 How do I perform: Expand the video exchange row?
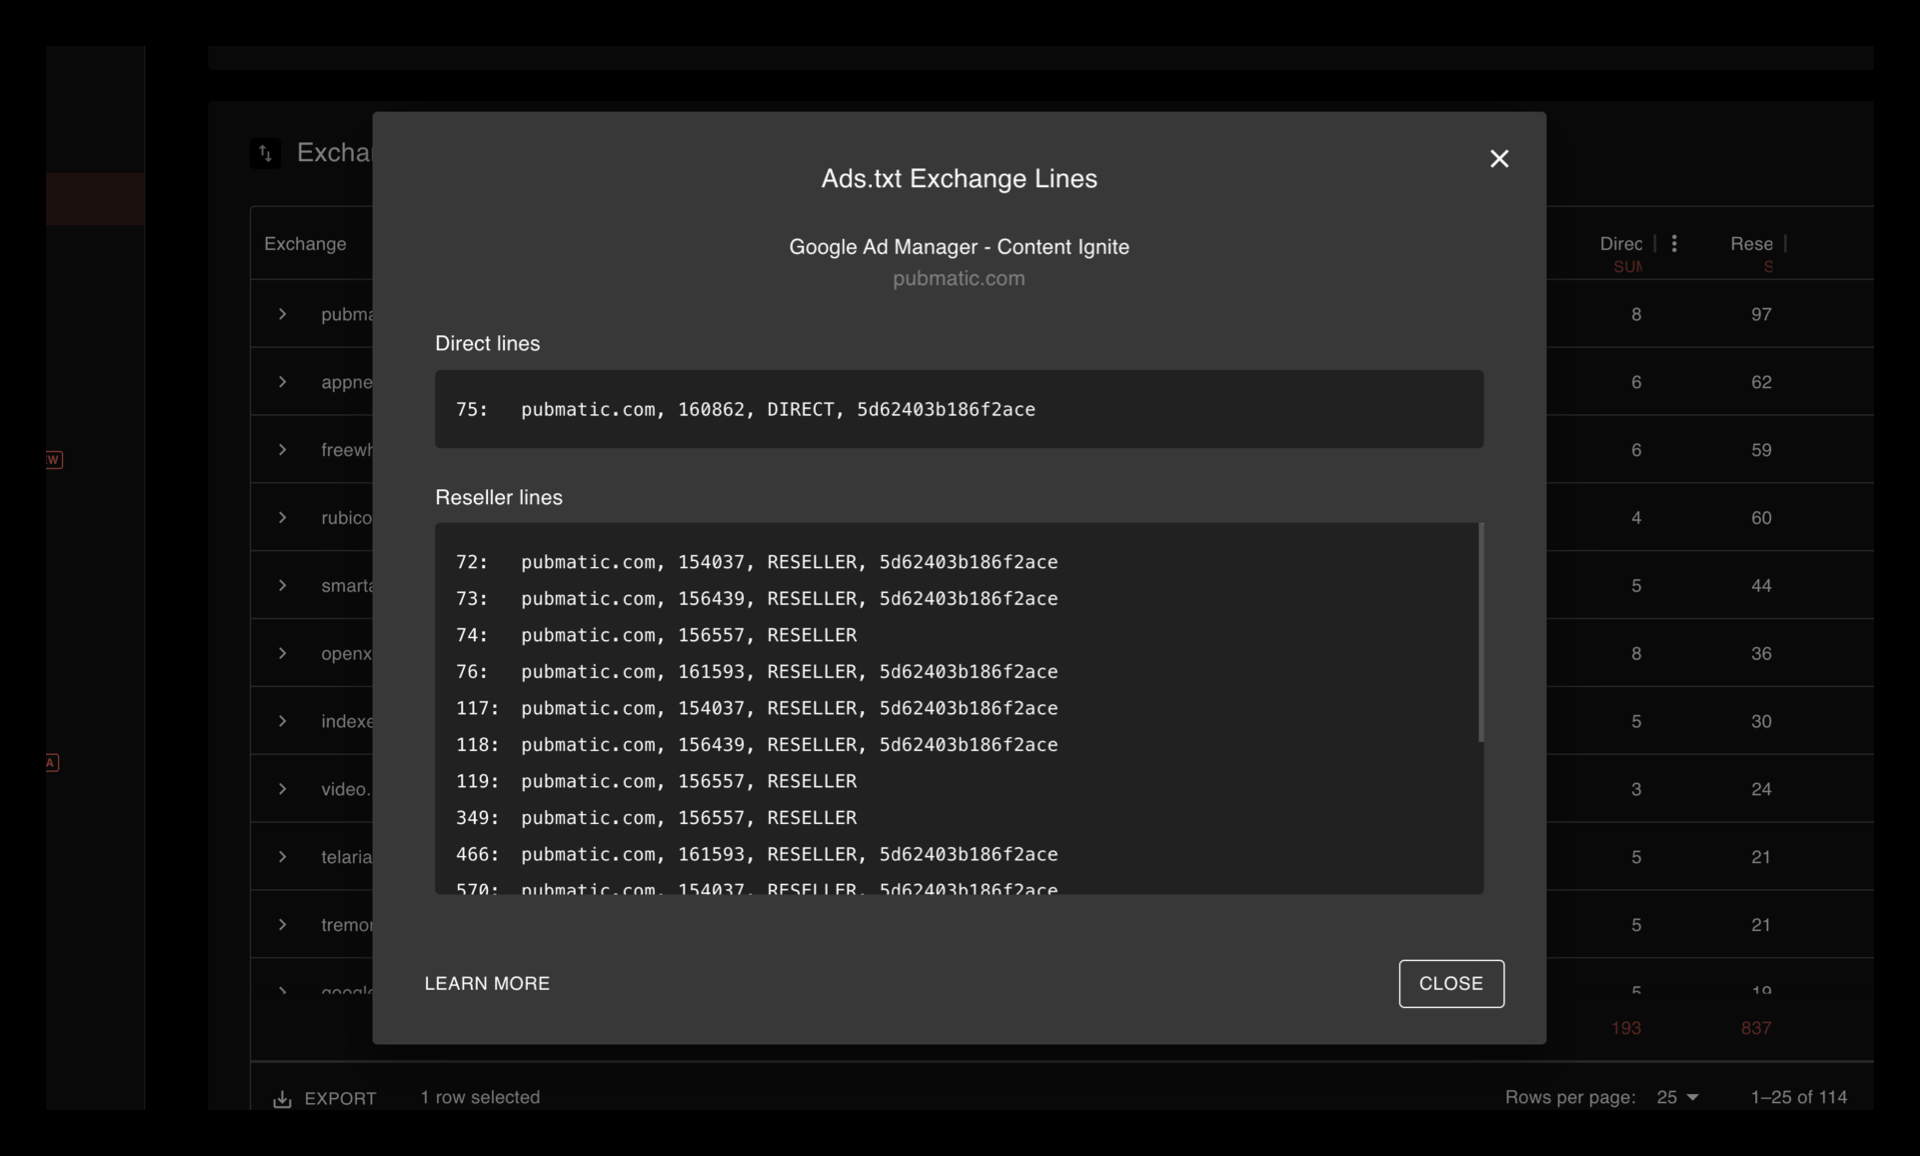click(x=282, y=789)
